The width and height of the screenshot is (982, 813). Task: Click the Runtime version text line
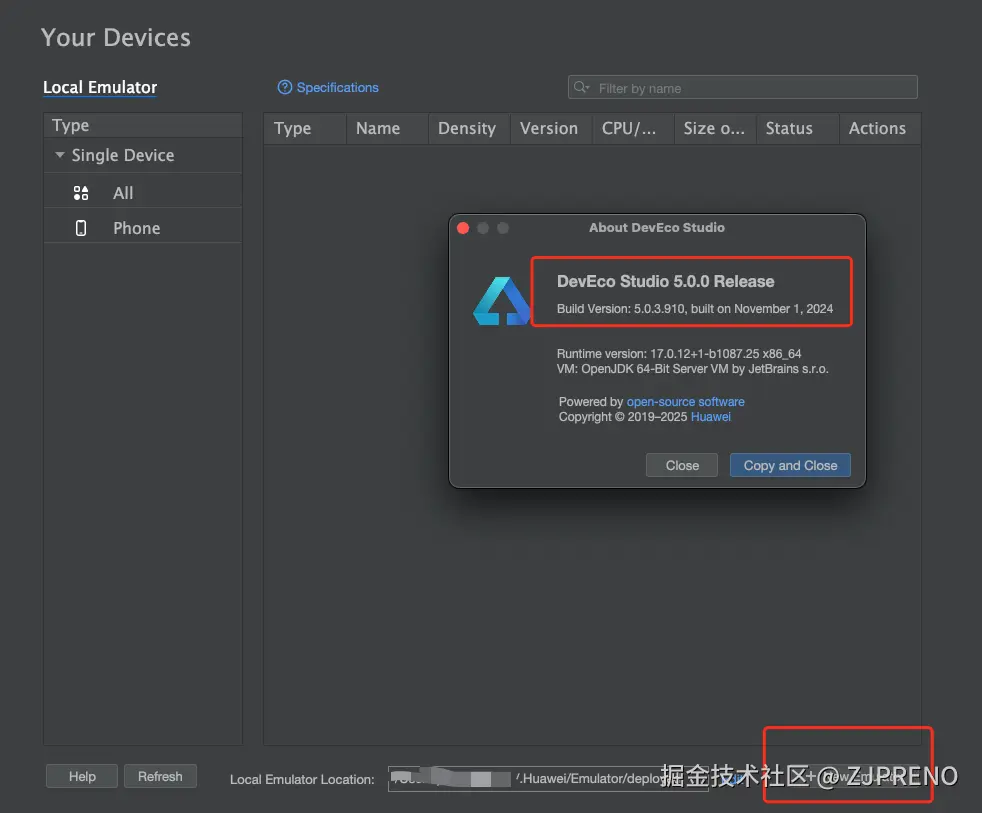click(x=679, y=353)
